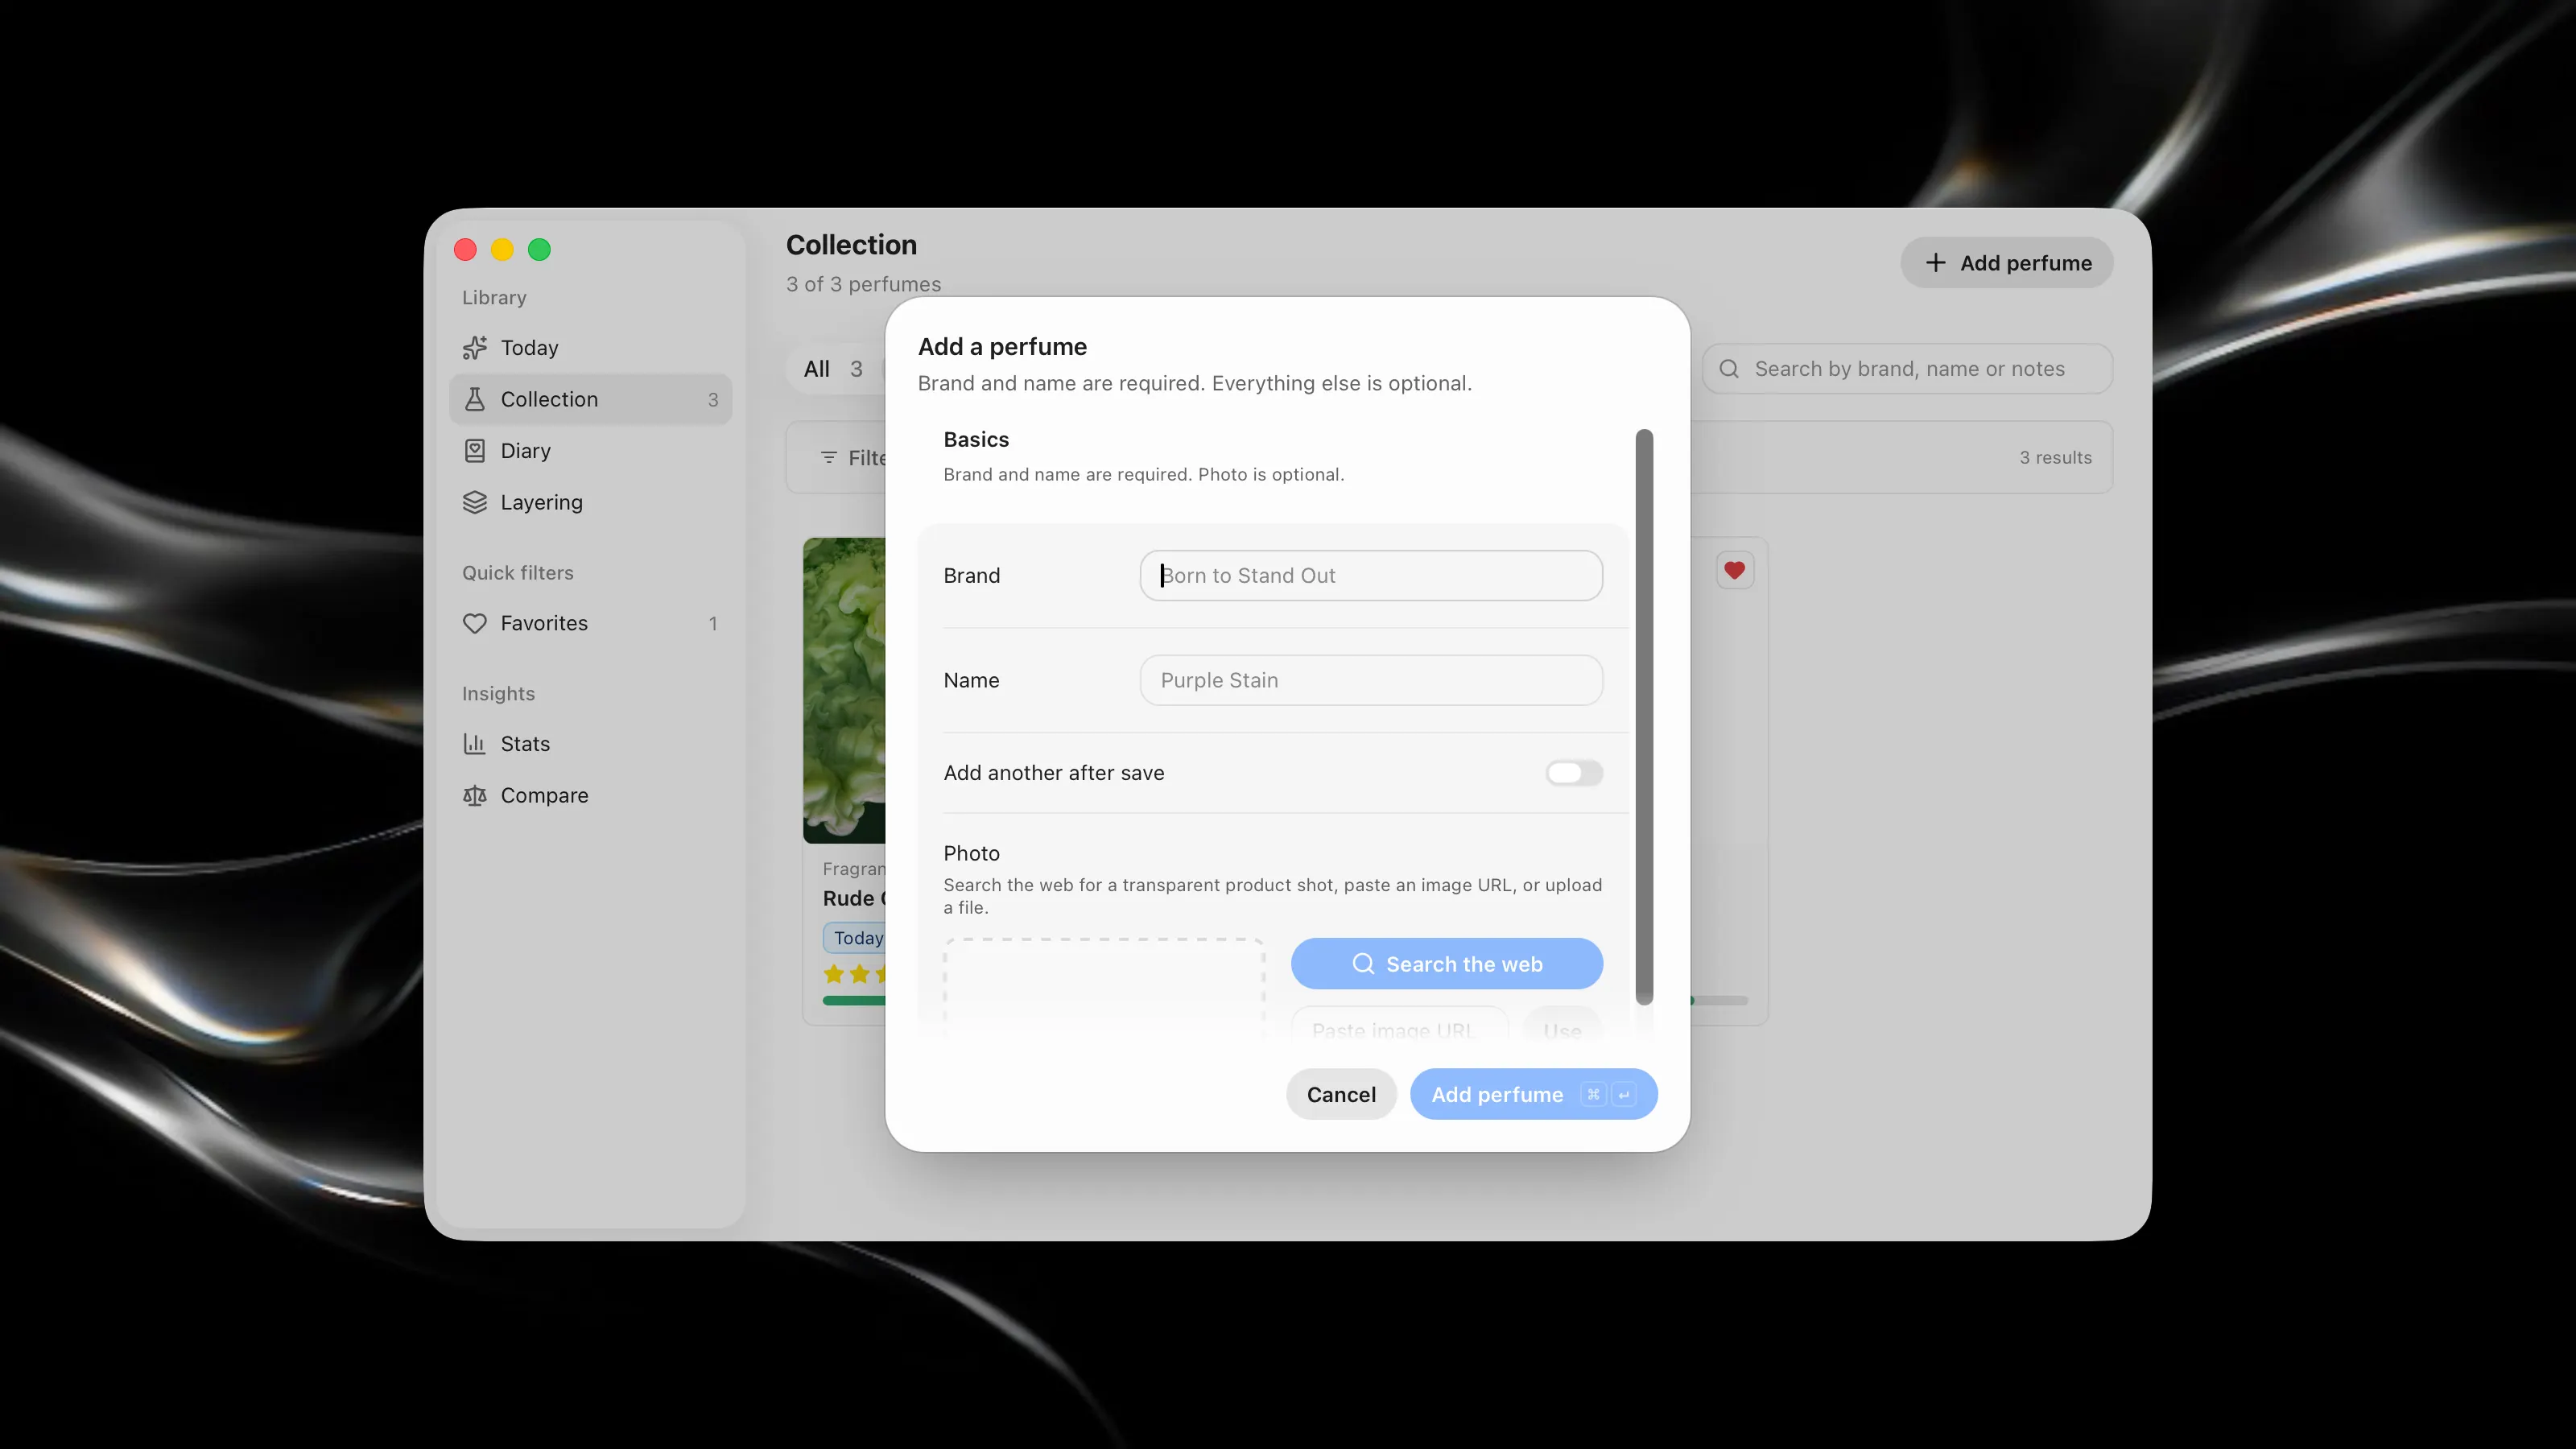Click the Search by brand, name or notes field

click(x=1907, y=369)
